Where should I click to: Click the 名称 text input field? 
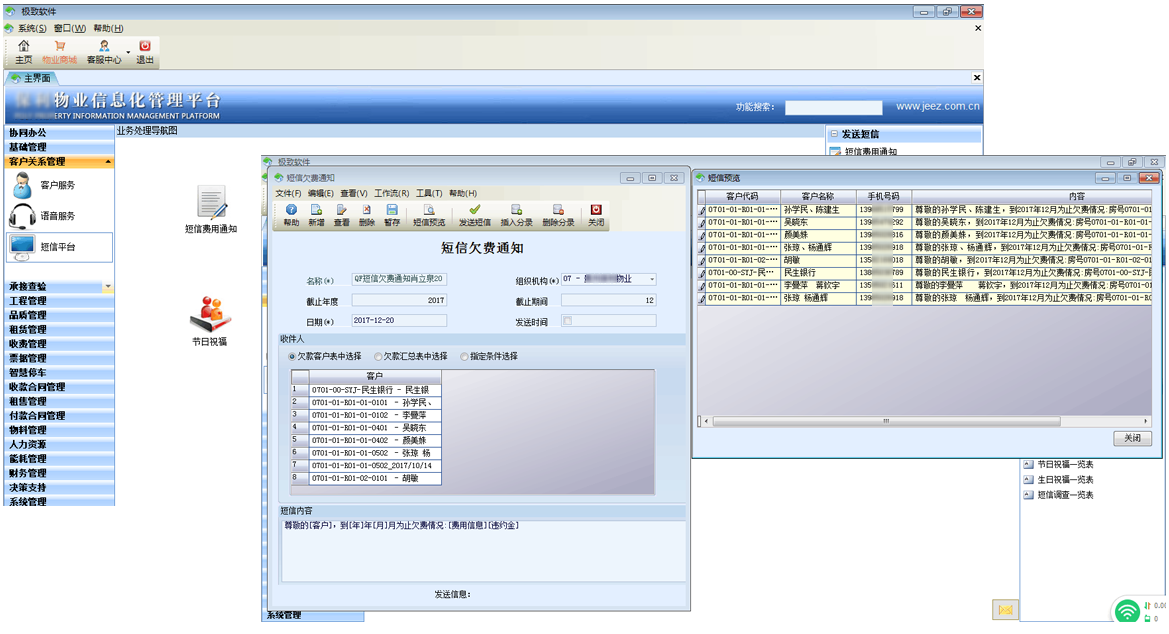point(399,280)
